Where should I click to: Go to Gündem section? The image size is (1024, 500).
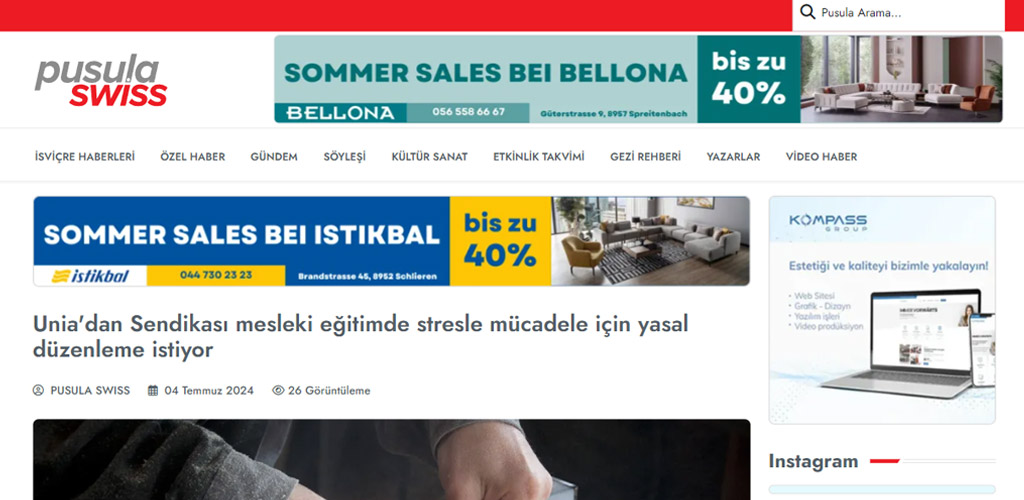(274, 157)
